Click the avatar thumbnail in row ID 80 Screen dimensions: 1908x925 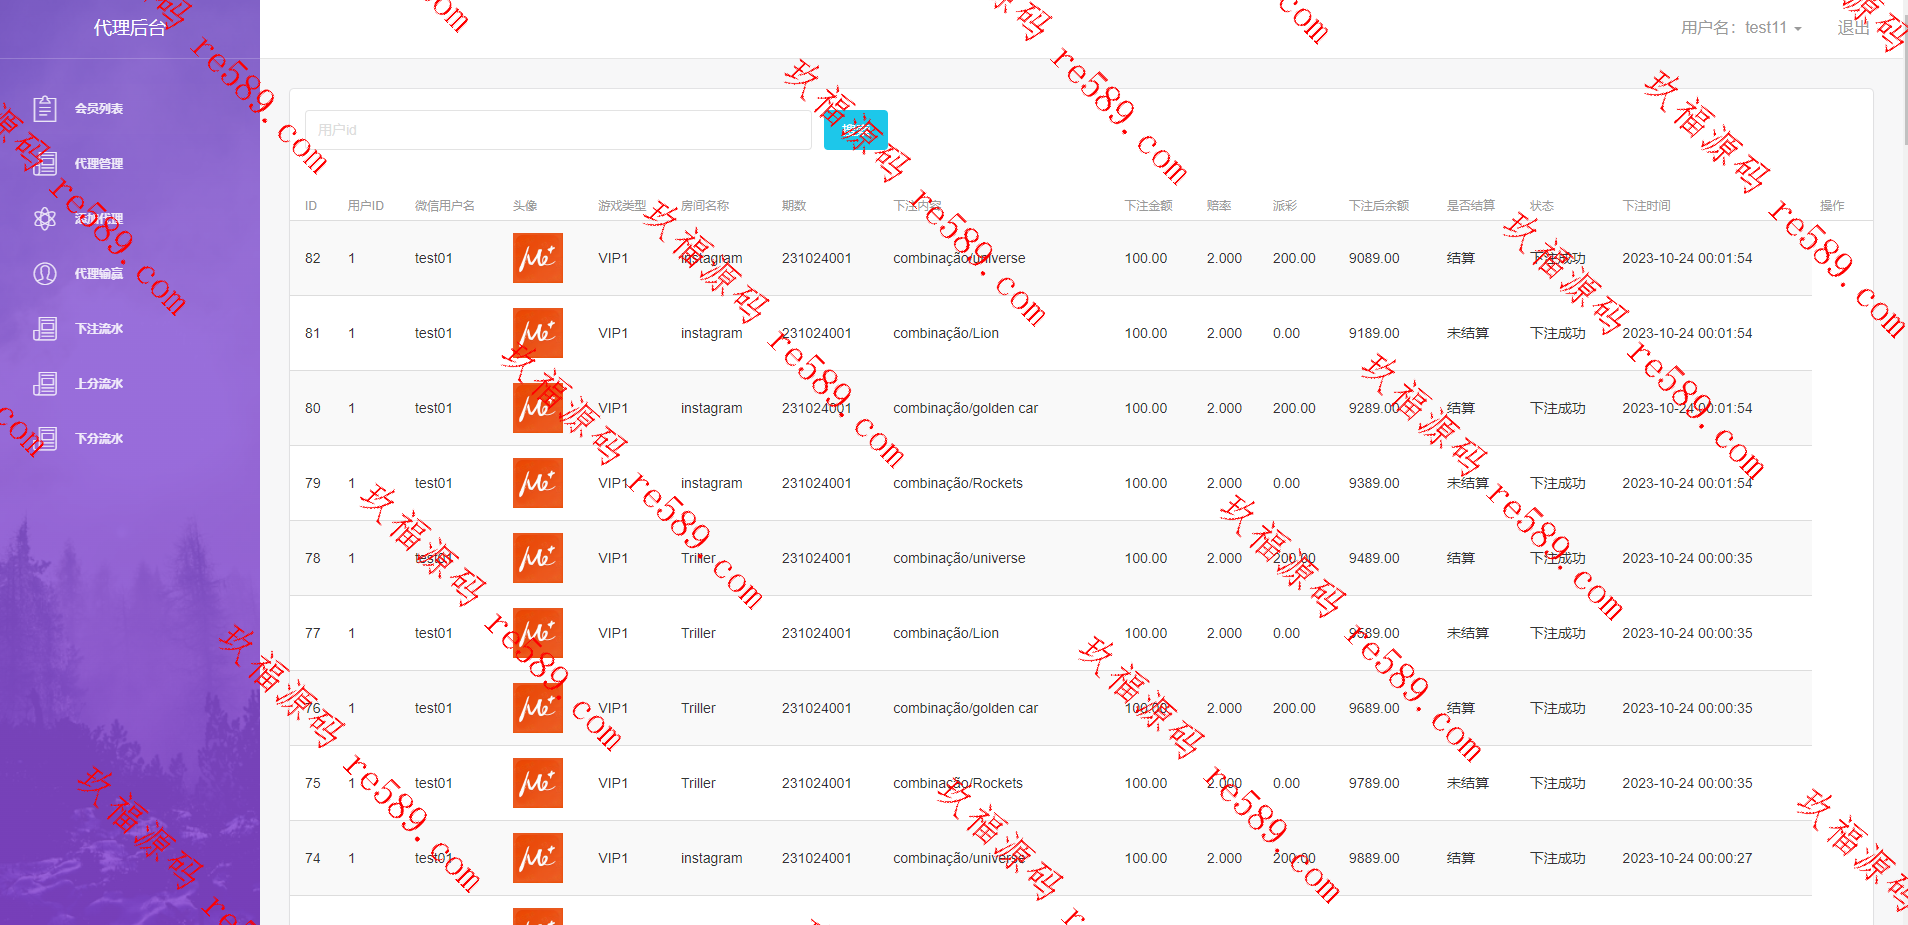[x=538, y=408]
